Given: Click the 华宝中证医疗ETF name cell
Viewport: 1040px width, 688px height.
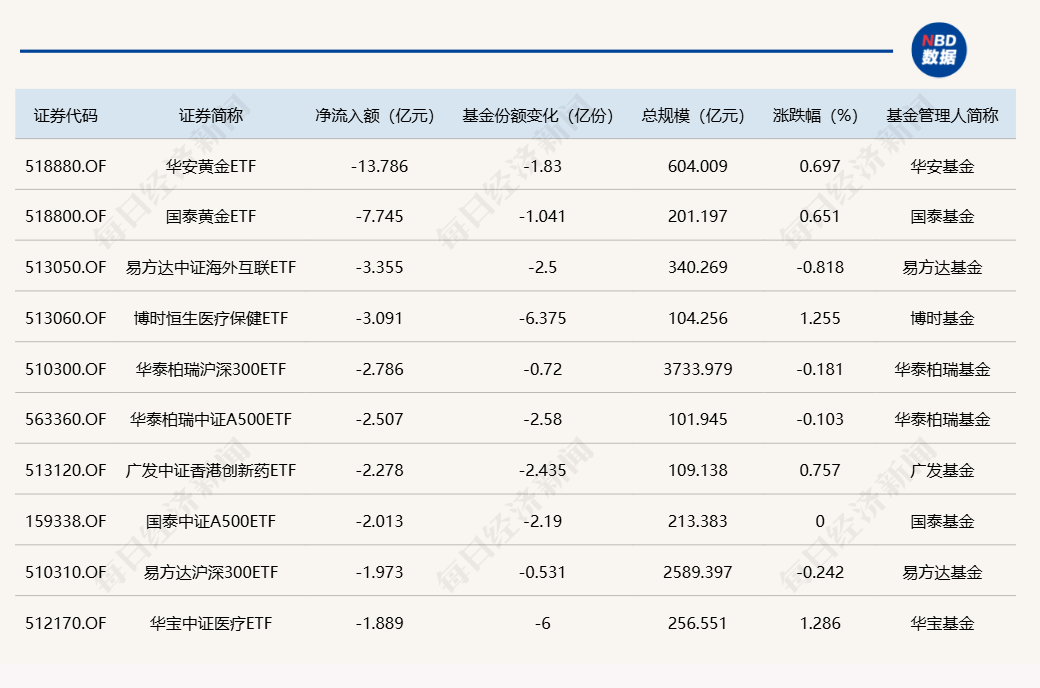Looking at the screenshot, I should click(211, 623).
